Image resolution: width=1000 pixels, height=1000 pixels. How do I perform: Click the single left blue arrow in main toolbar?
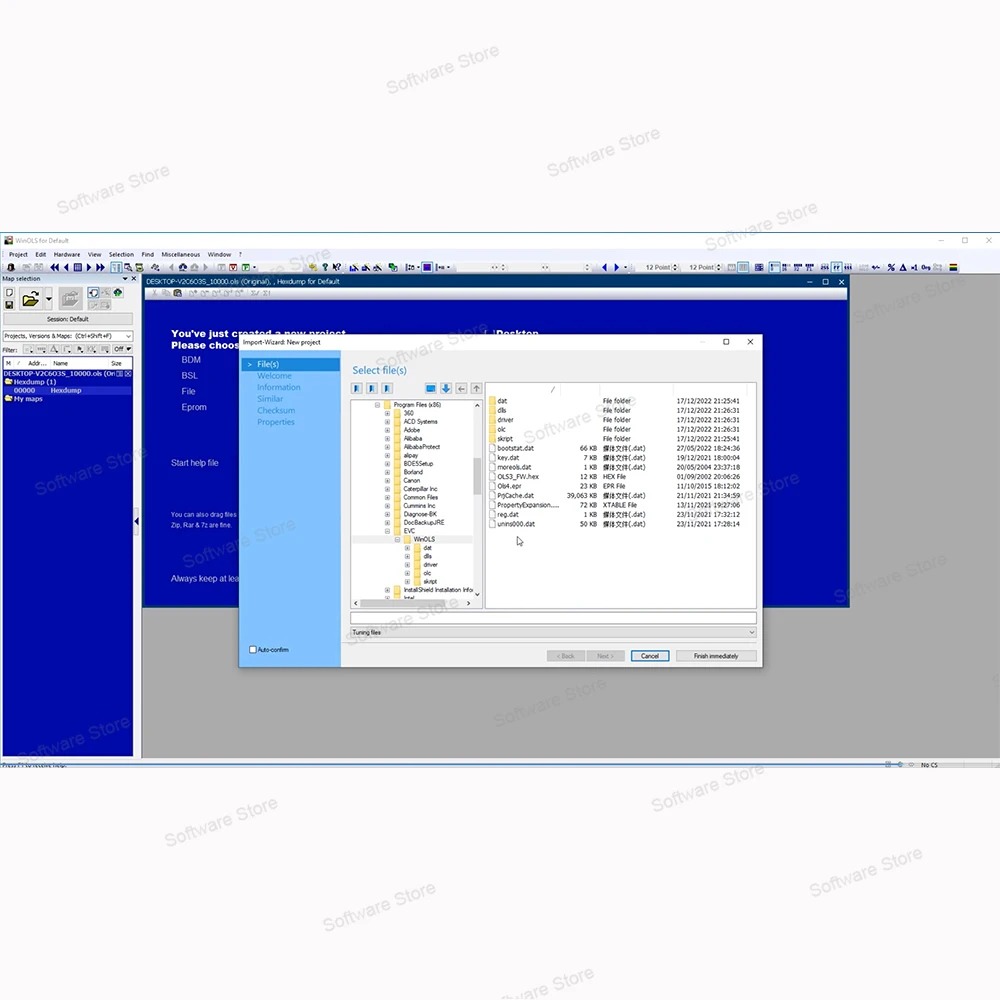(66, 267)
